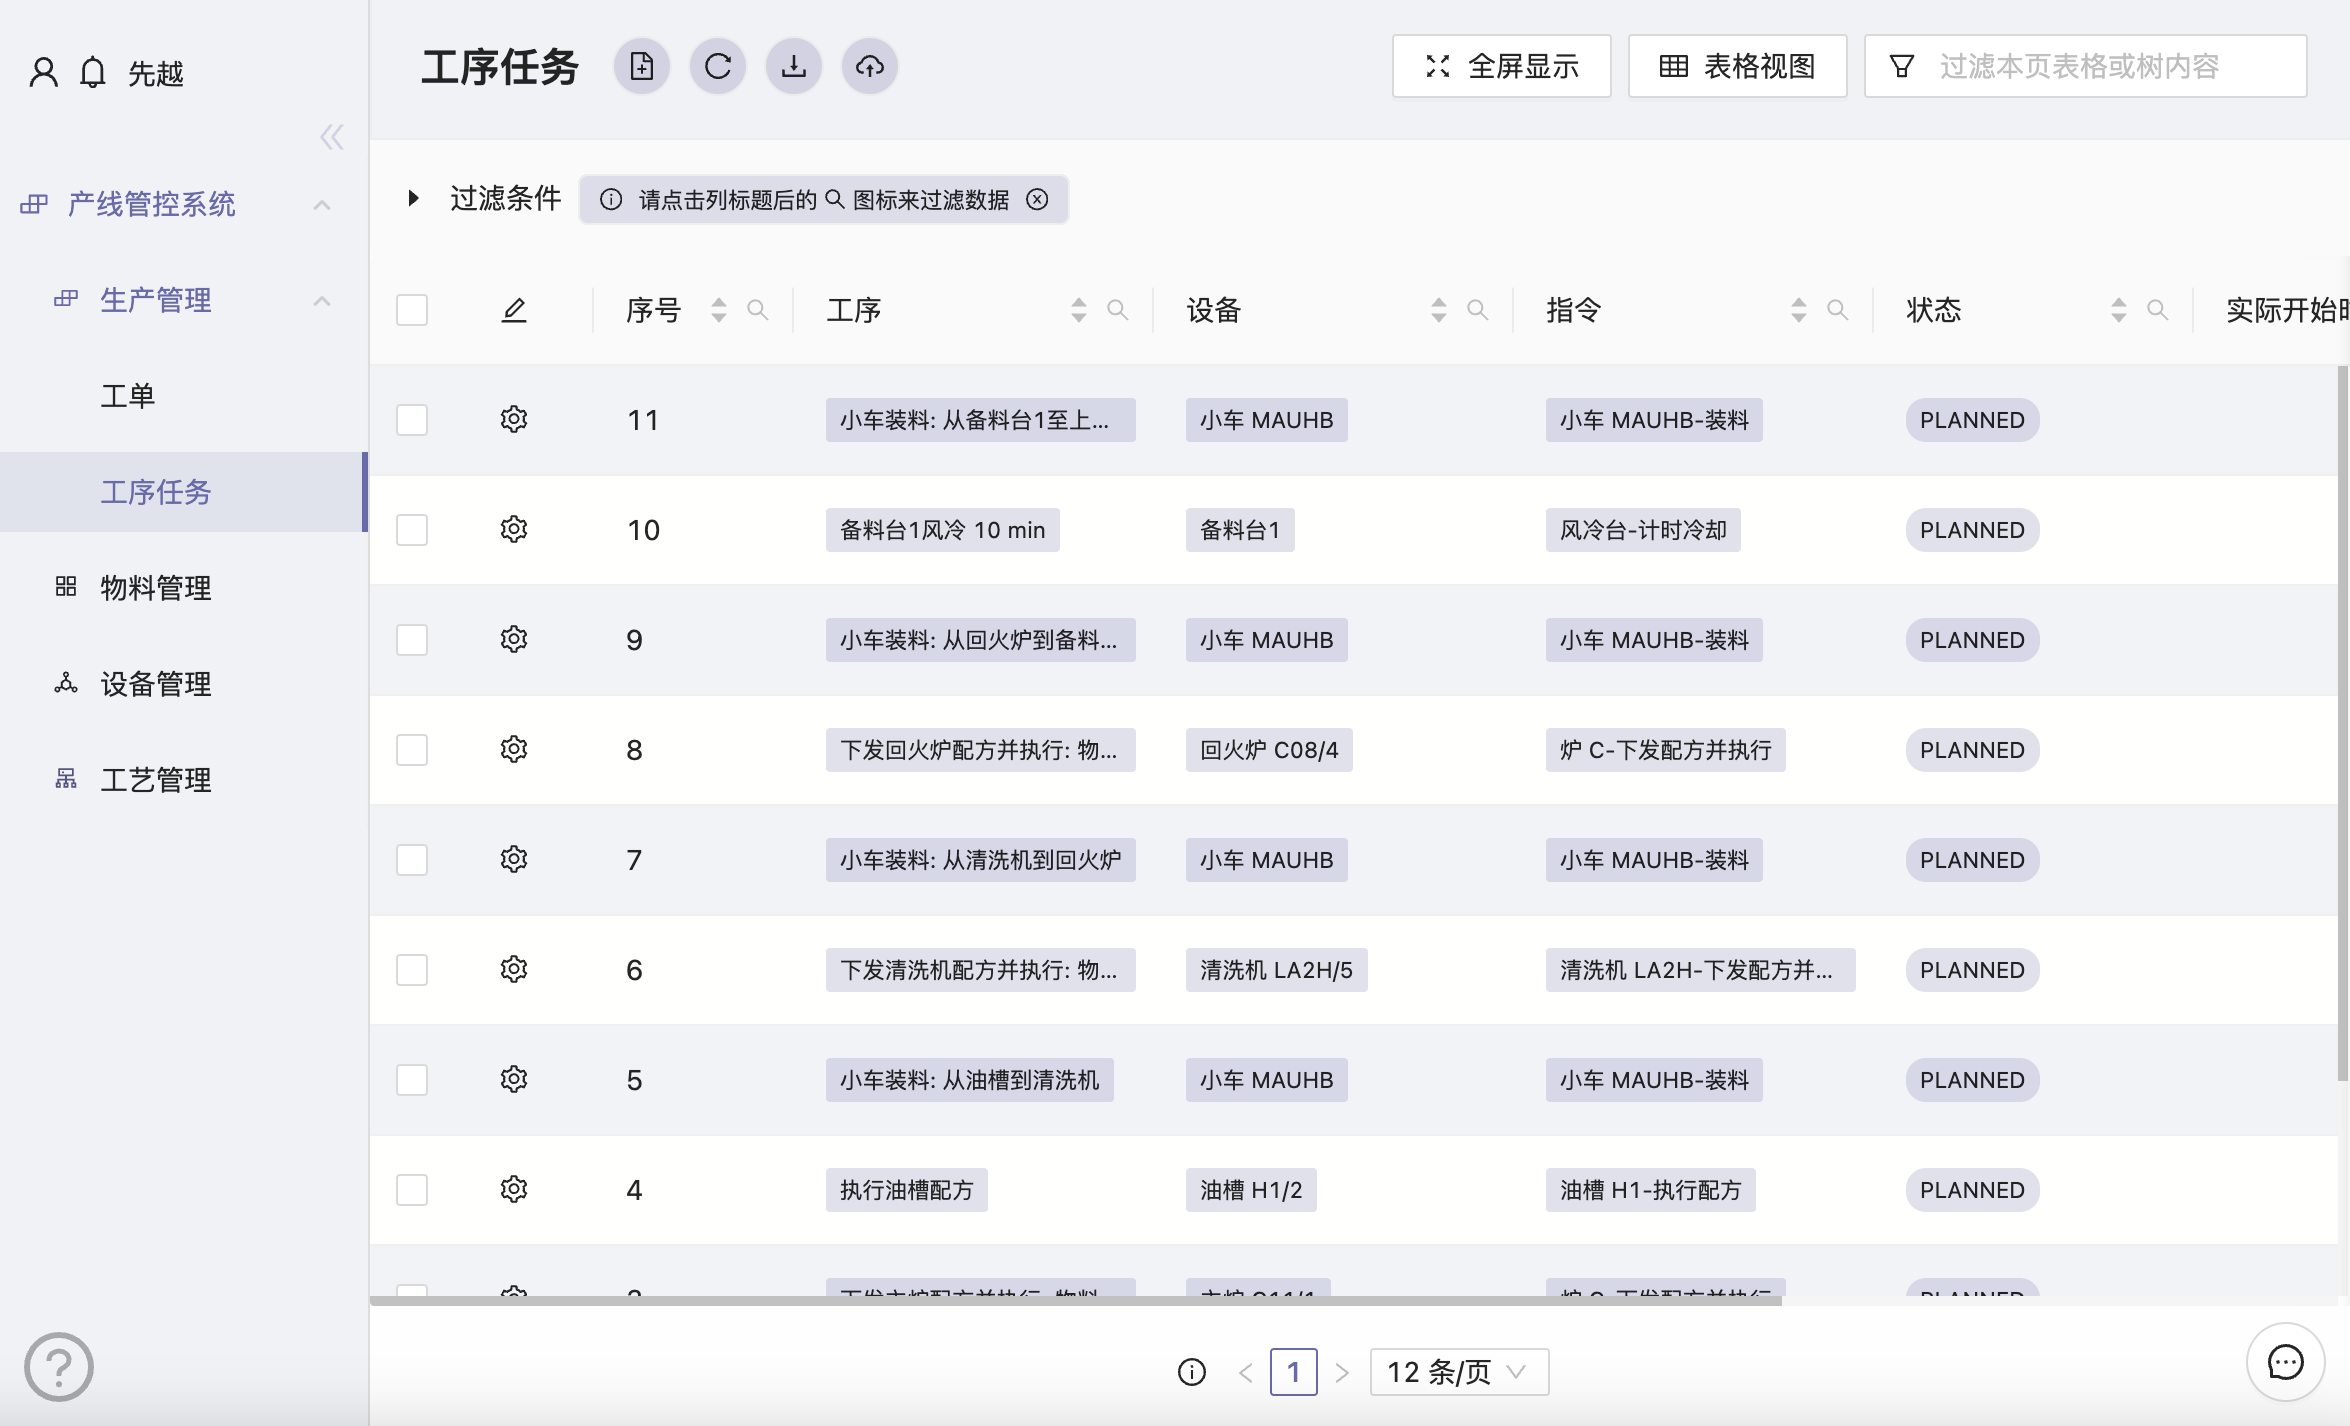Click the new document icon beside 工序任务
The width and height of the screenshot is (2350, 1426).
coord(642,67)
